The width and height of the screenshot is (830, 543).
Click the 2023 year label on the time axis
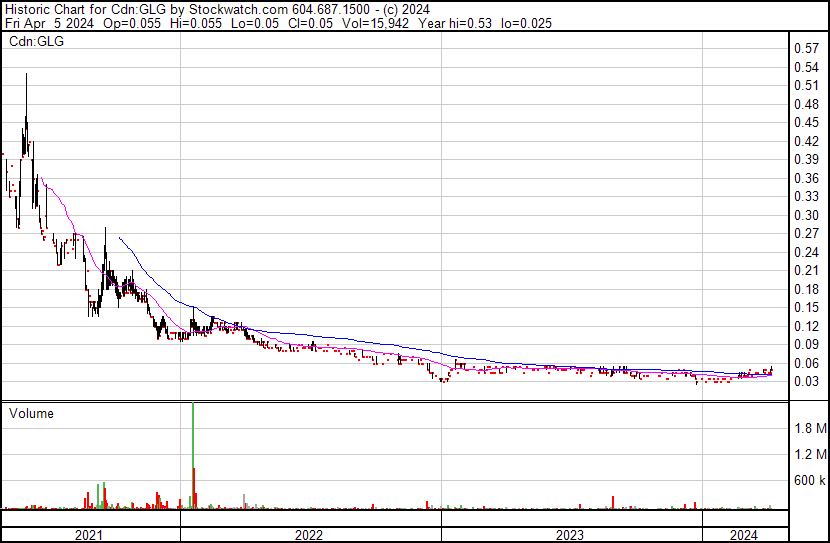coord(570,535)
